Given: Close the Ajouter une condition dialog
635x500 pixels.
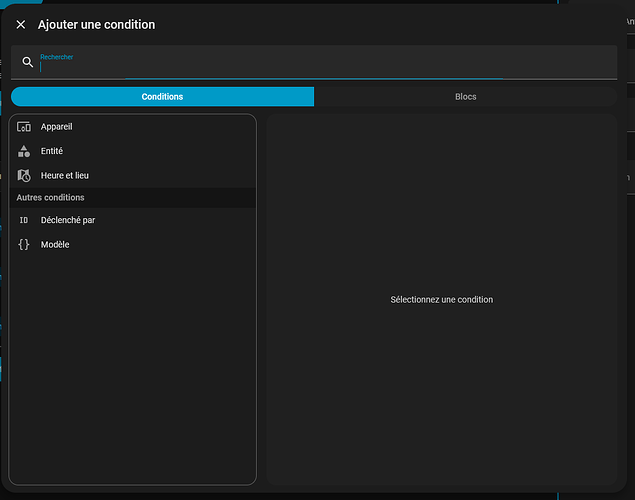Looking at the screenshot, I should click(21, 24).
